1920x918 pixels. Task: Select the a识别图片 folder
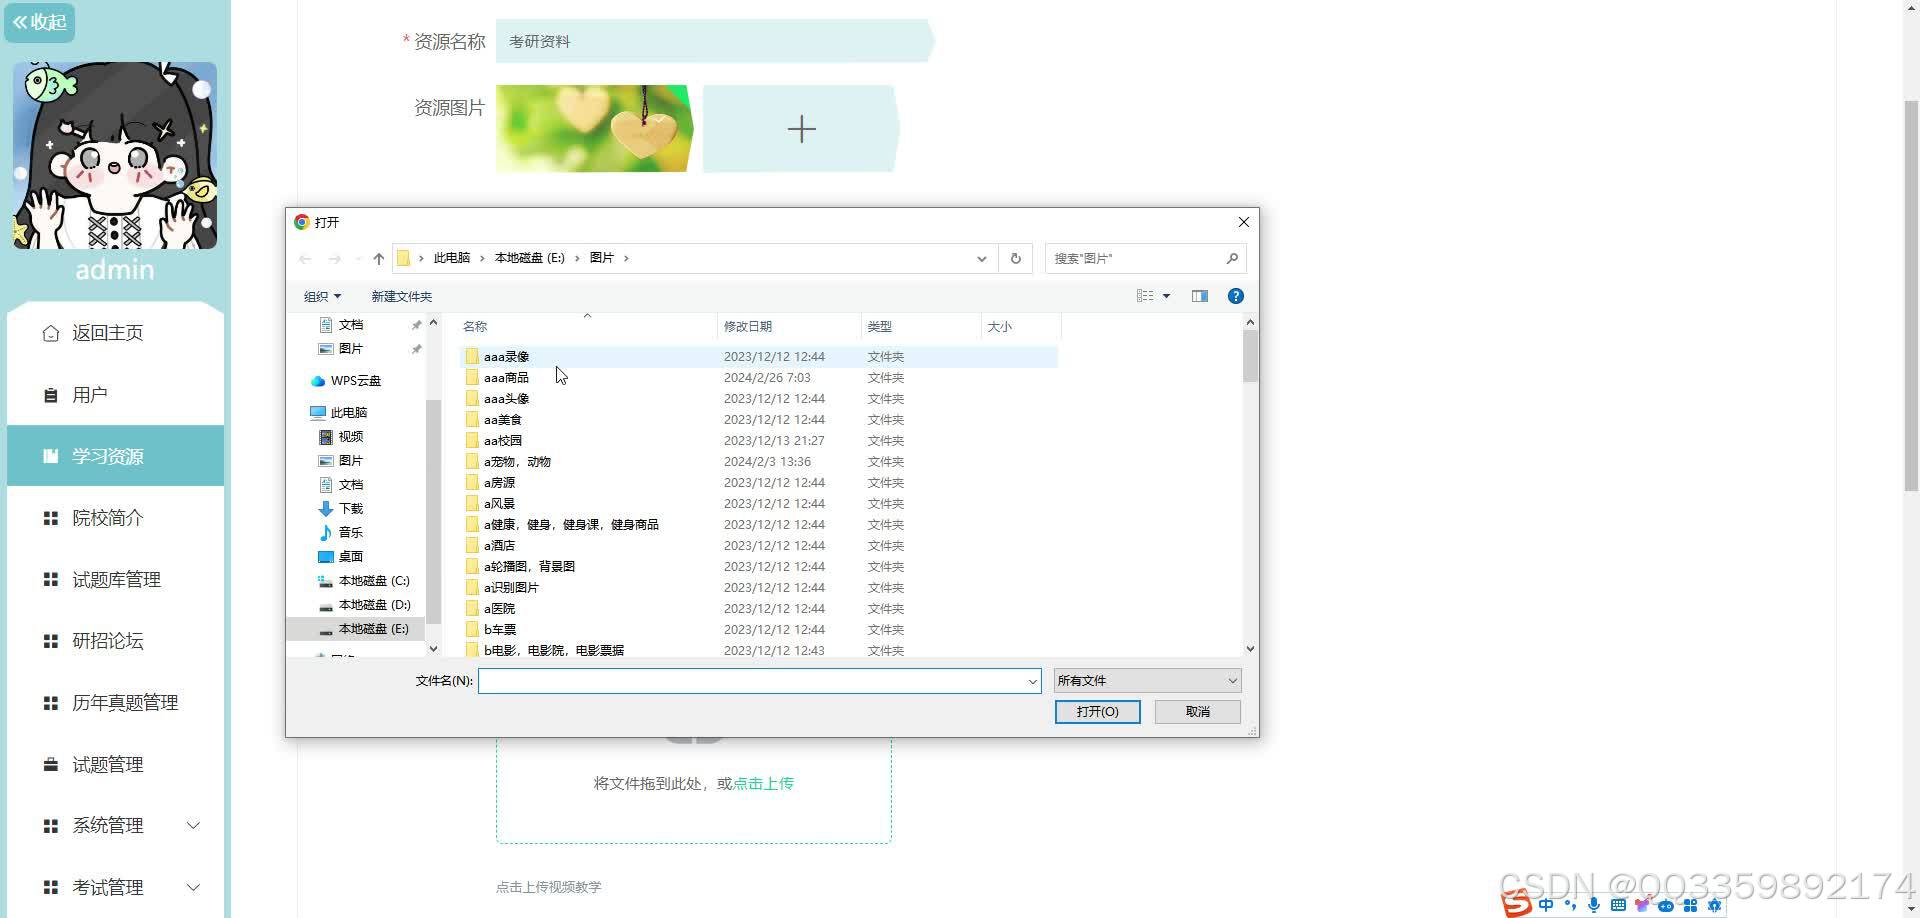click(760, 588)
